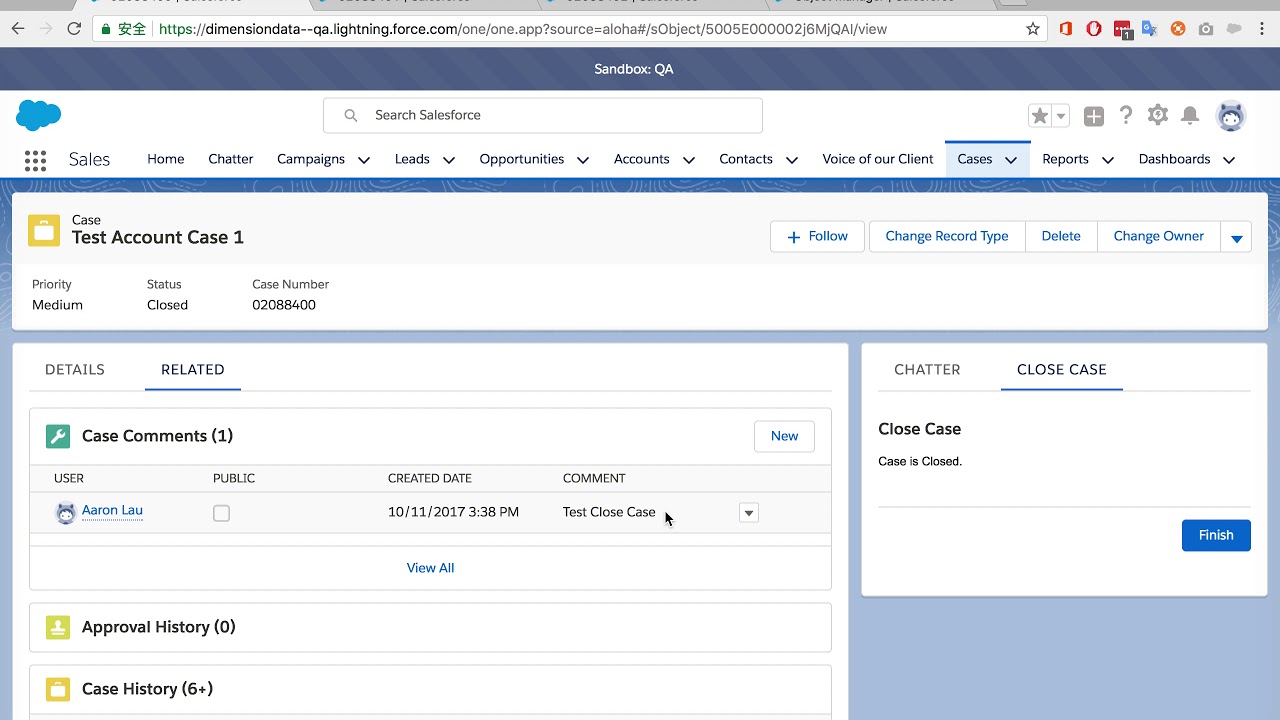Open the red password extension with badge 1
Screen dimensions: 1280x720
click(x=1122, y=29)
